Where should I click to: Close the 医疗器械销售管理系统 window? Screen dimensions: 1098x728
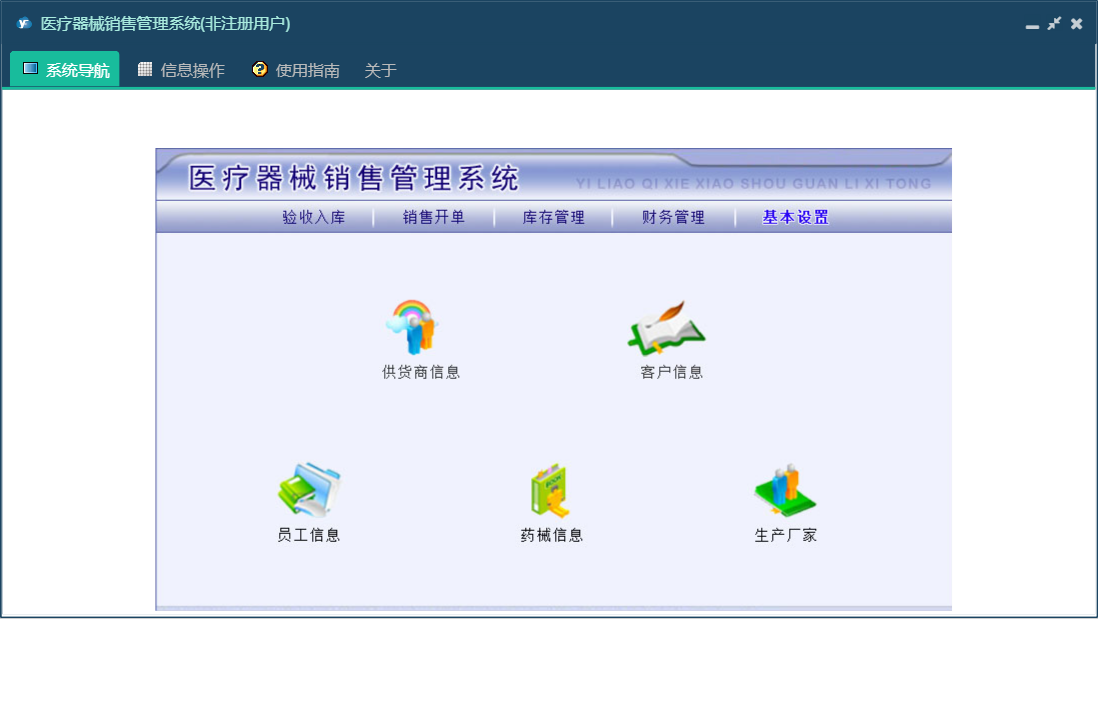(1077, 24)
